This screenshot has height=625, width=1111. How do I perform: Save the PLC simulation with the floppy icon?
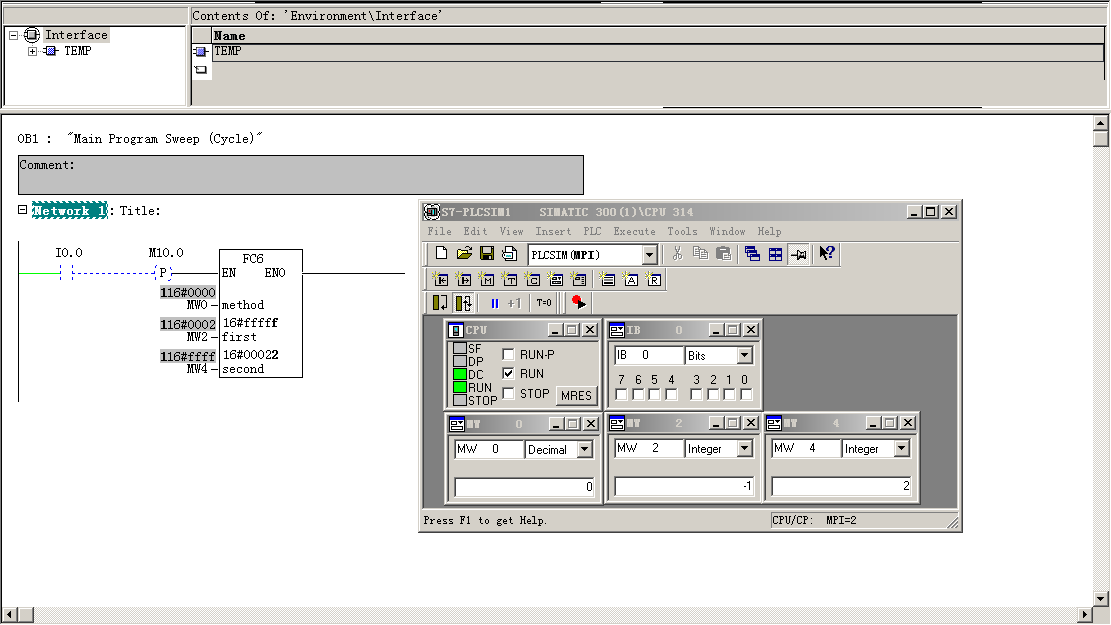tap(487, 254)
